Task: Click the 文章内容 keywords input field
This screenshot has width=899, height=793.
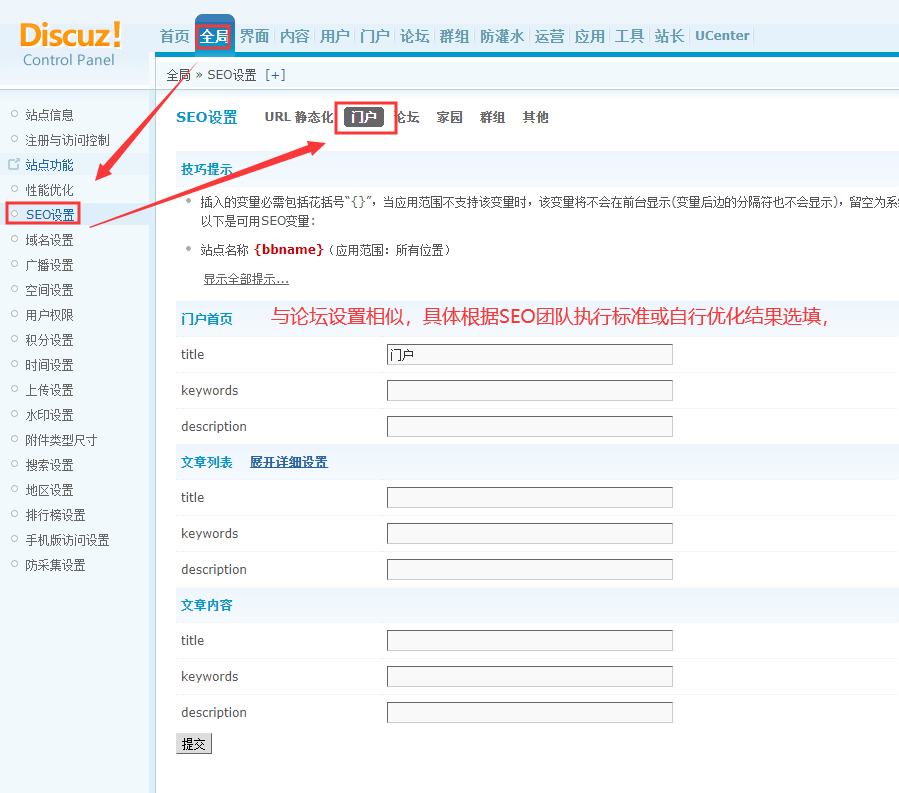Action: tap(530, 677)
